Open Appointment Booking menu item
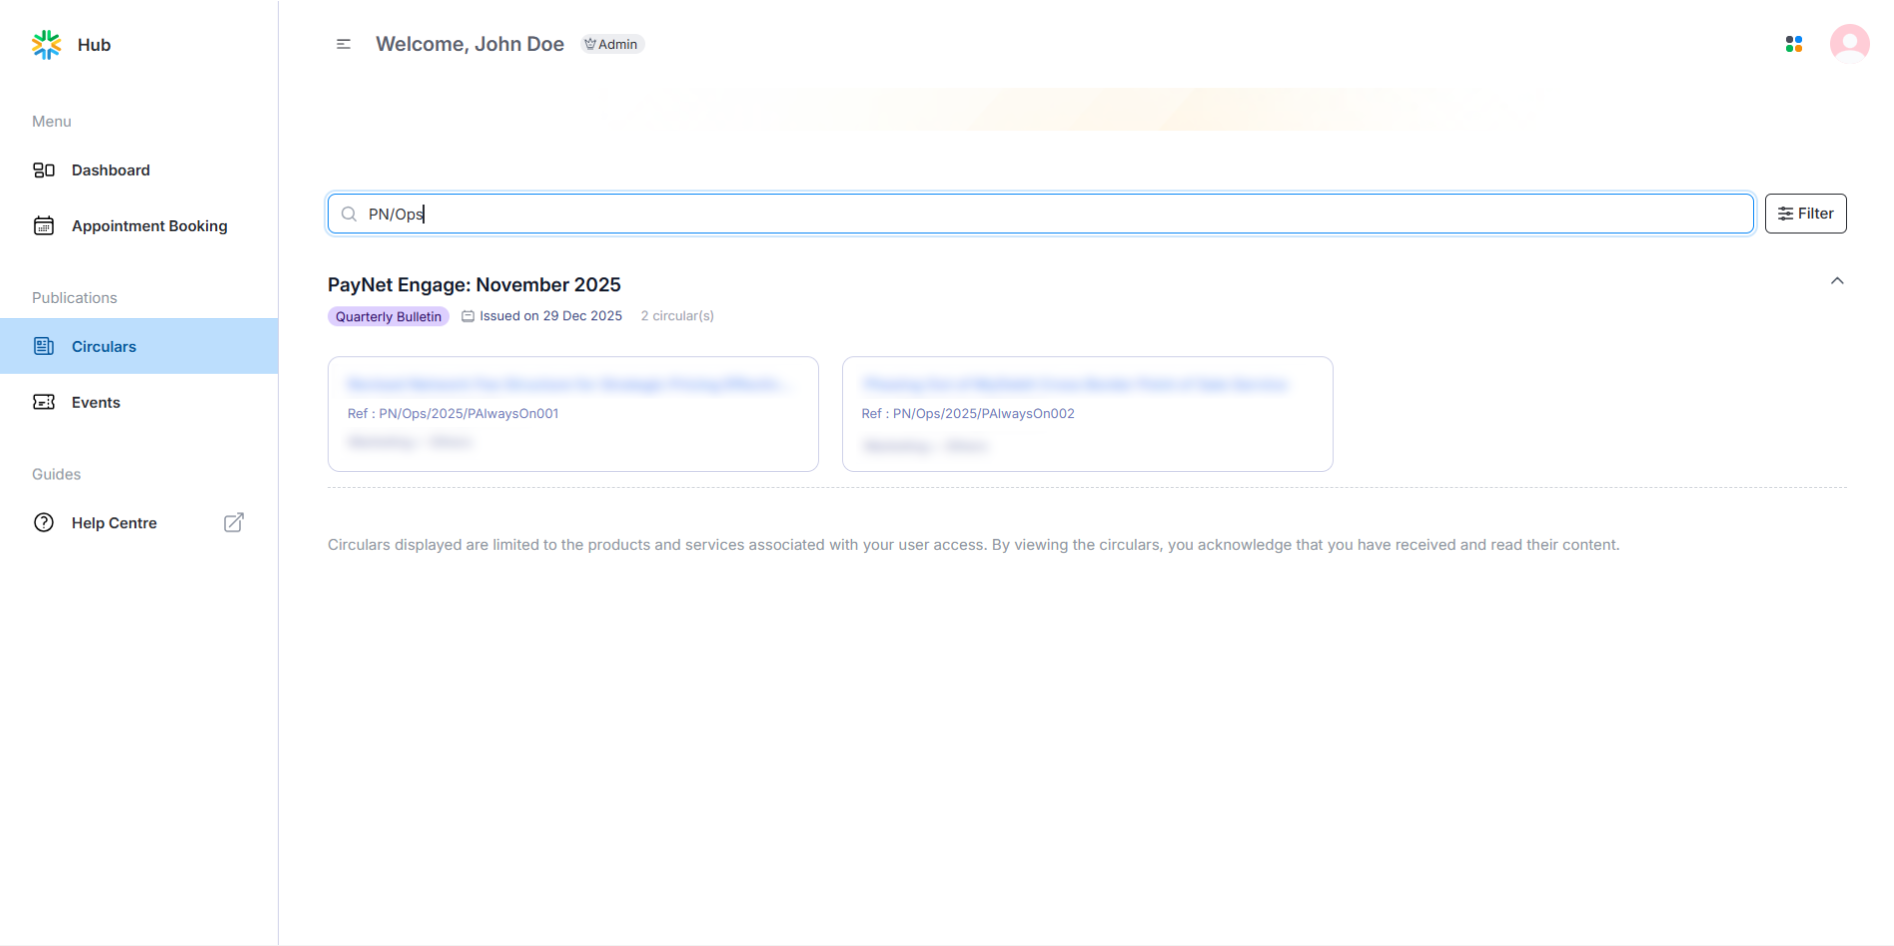Image resolution: width=1894 pixels, height=946 pixels. click(149, 226)
